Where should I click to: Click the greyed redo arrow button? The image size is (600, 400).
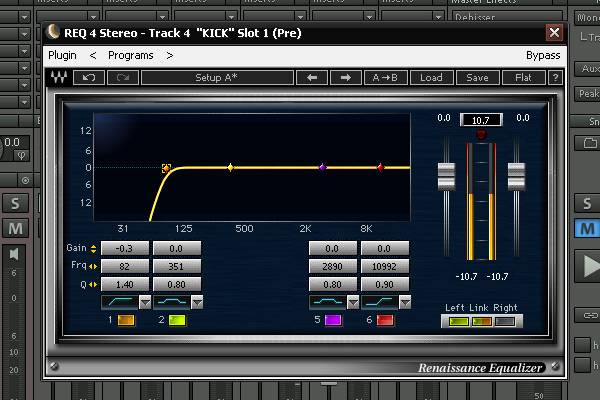pyautogui.click(x=123, y=78)
